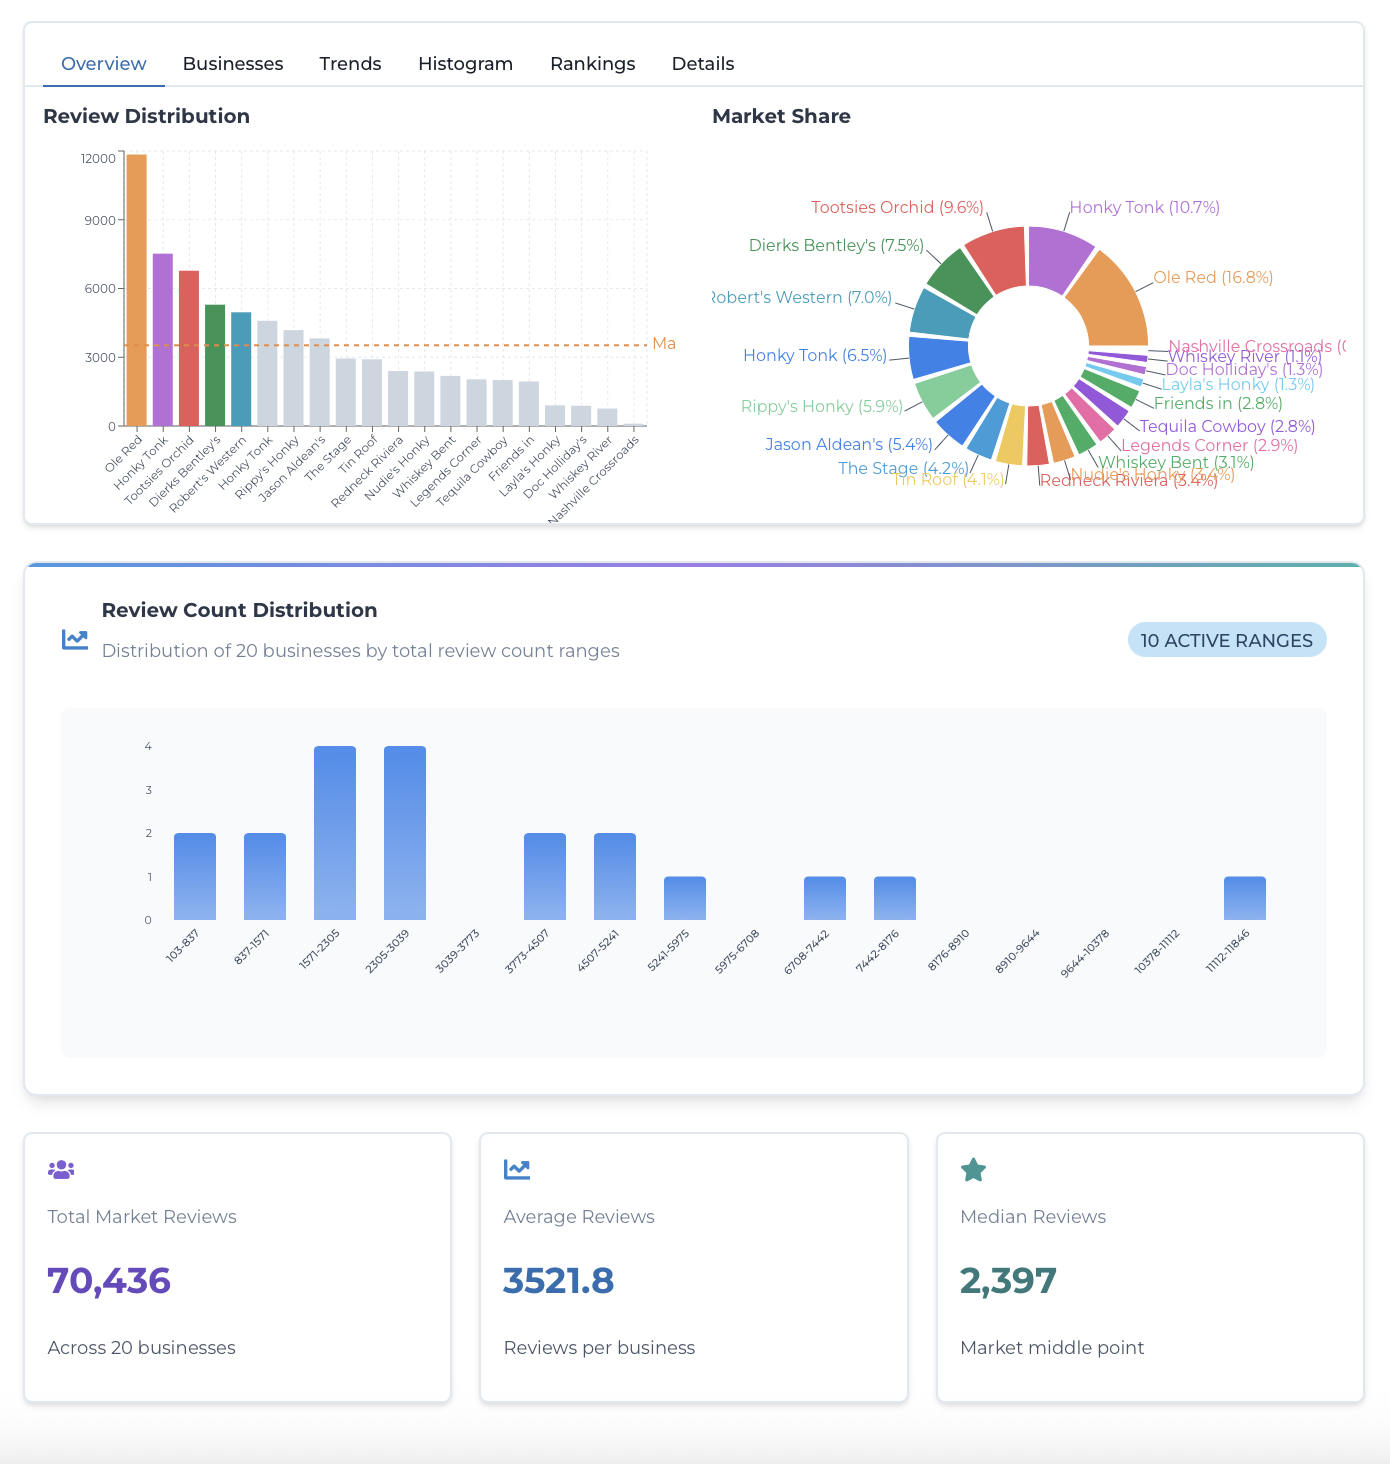Click the x-axis label 3039-3773

click(458, 950)
